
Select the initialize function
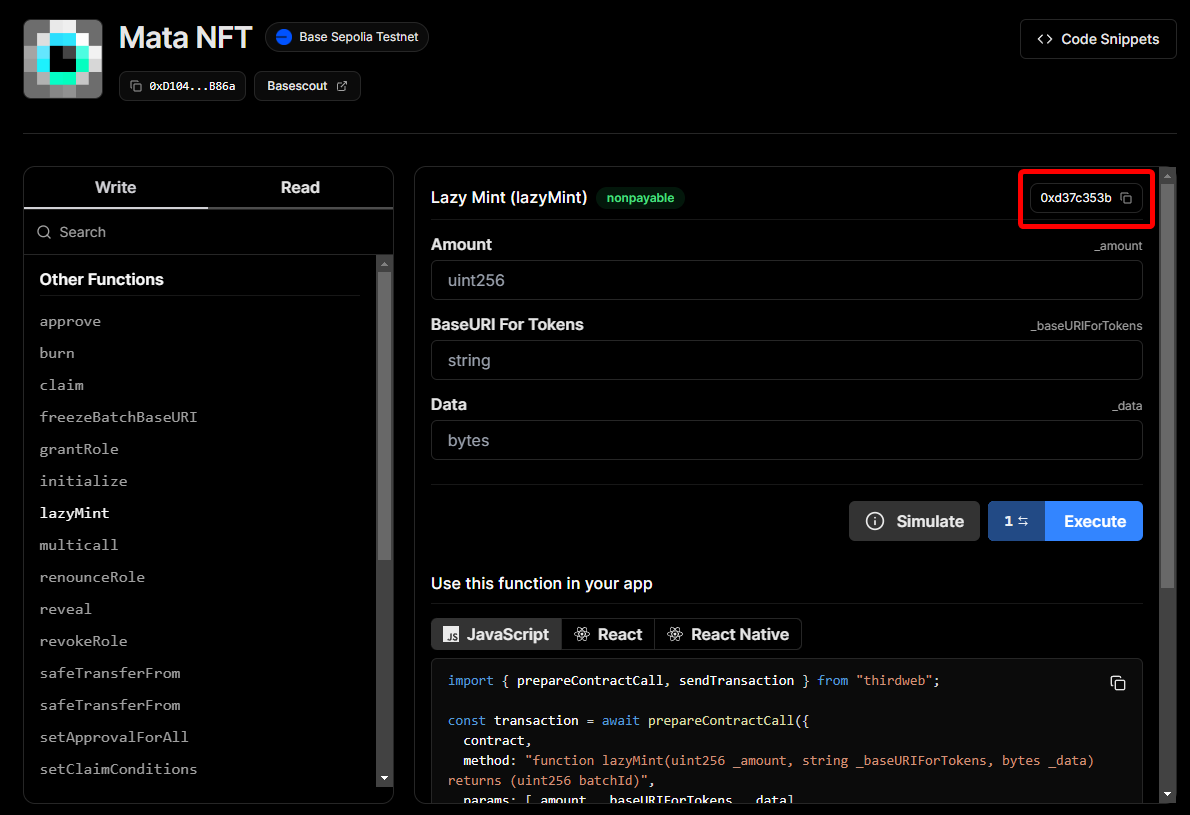[x=83, y=480]
